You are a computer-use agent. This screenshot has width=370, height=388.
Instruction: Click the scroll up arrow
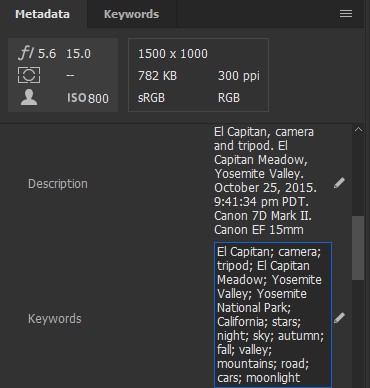coord(358,130)
